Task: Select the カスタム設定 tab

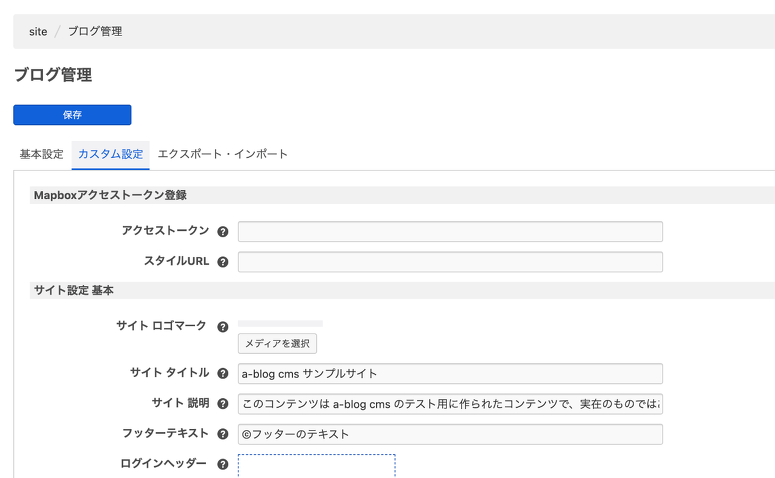Action: point(110,155)
